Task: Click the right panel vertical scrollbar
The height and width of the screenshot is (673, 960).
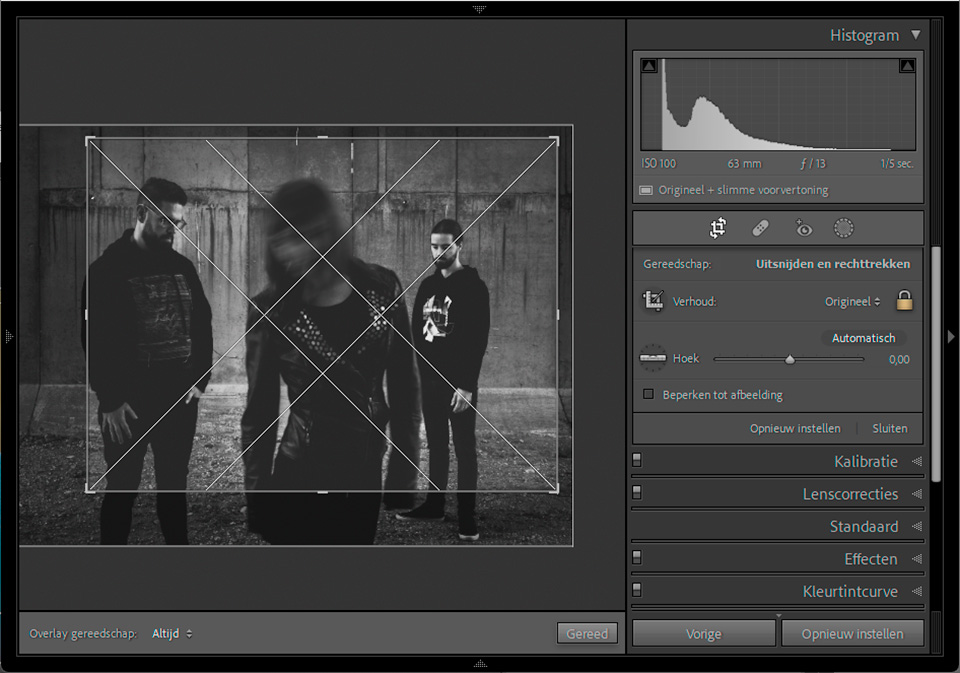Action: point(936,363)
